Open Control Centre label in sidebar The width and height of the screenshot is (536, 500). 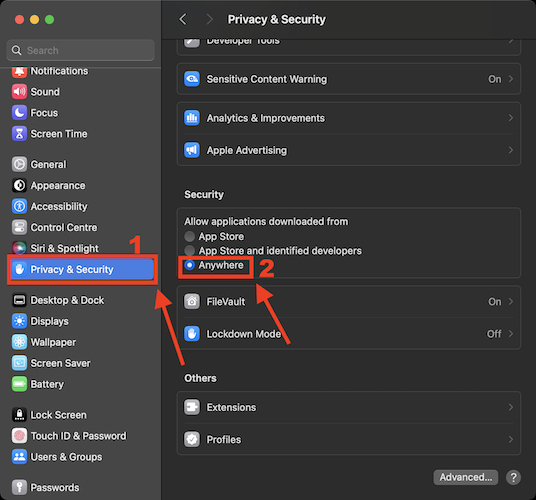pyautogui.click(x=64, y=227)
